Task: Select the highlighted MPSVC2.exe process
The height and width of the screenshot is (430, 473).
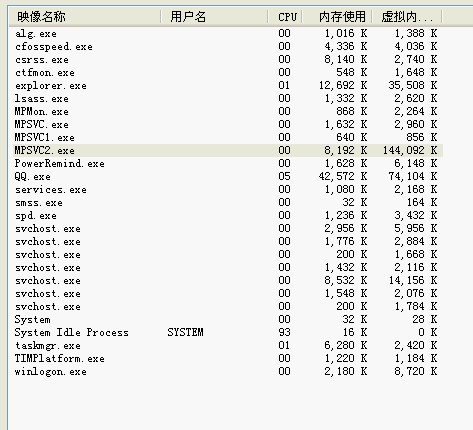Action: click(x=228, y=150)
